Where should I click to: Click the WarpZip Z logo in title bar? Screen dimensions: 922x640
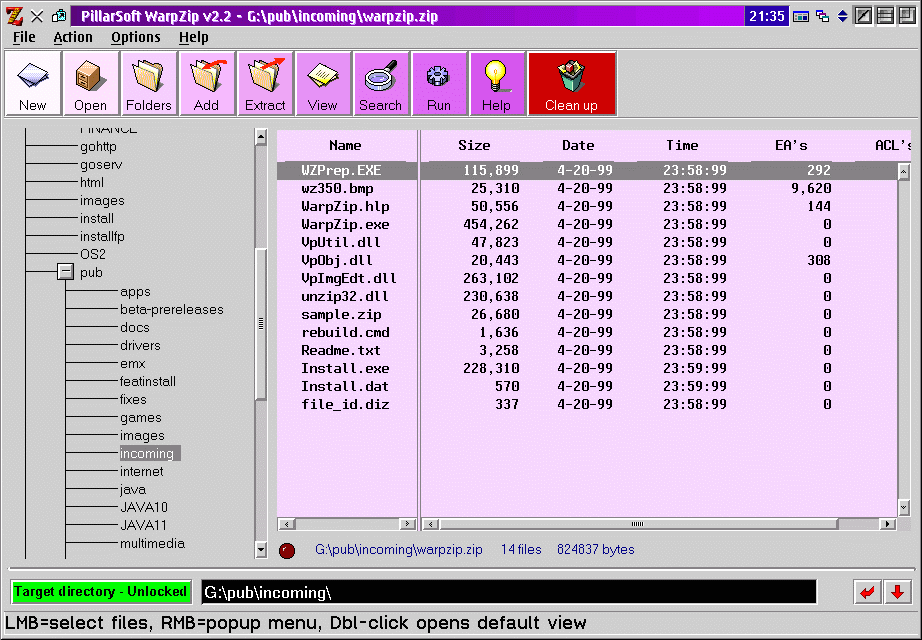(14, 16)
